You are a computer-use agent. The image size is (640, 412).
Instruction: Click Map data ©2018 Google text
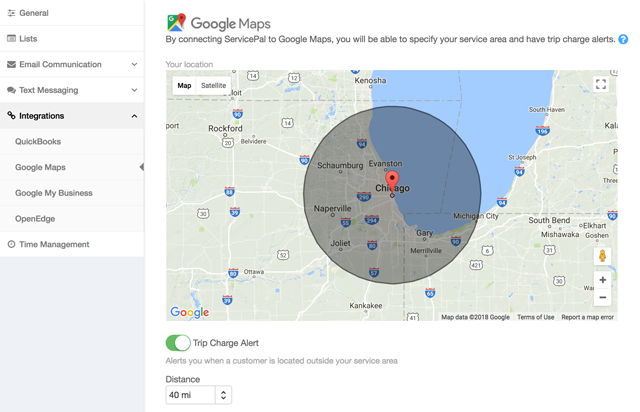(475, 317)
